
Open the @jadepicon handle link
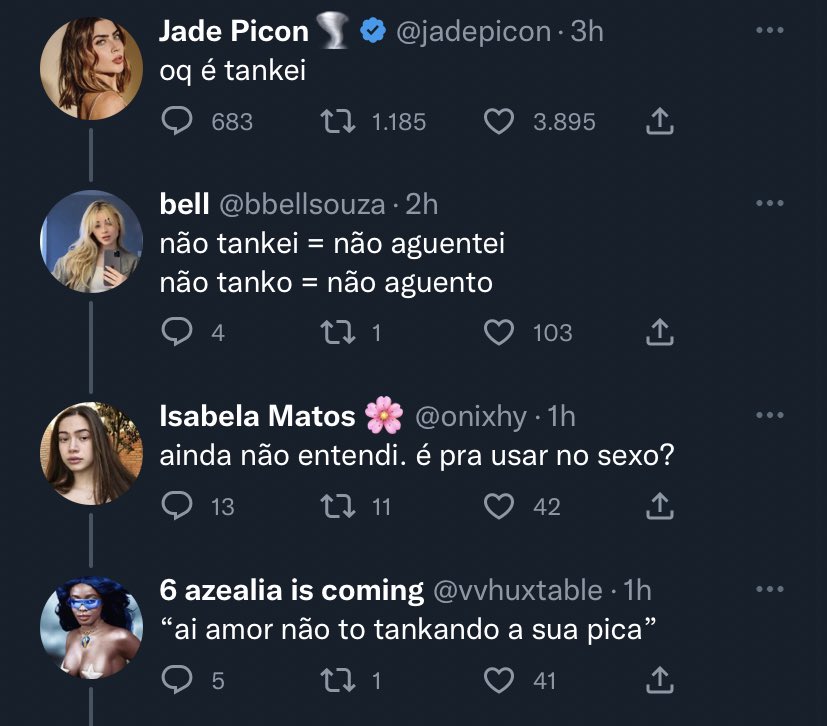[x=473, y=32]
